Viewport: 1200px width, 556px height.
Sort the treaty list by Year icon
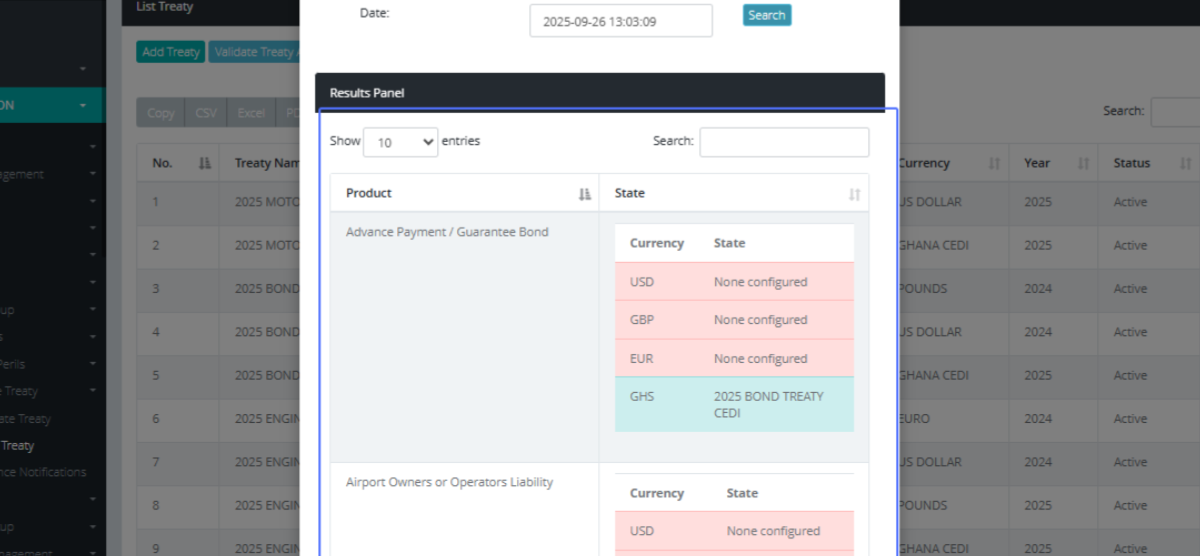click(1083, 163)
